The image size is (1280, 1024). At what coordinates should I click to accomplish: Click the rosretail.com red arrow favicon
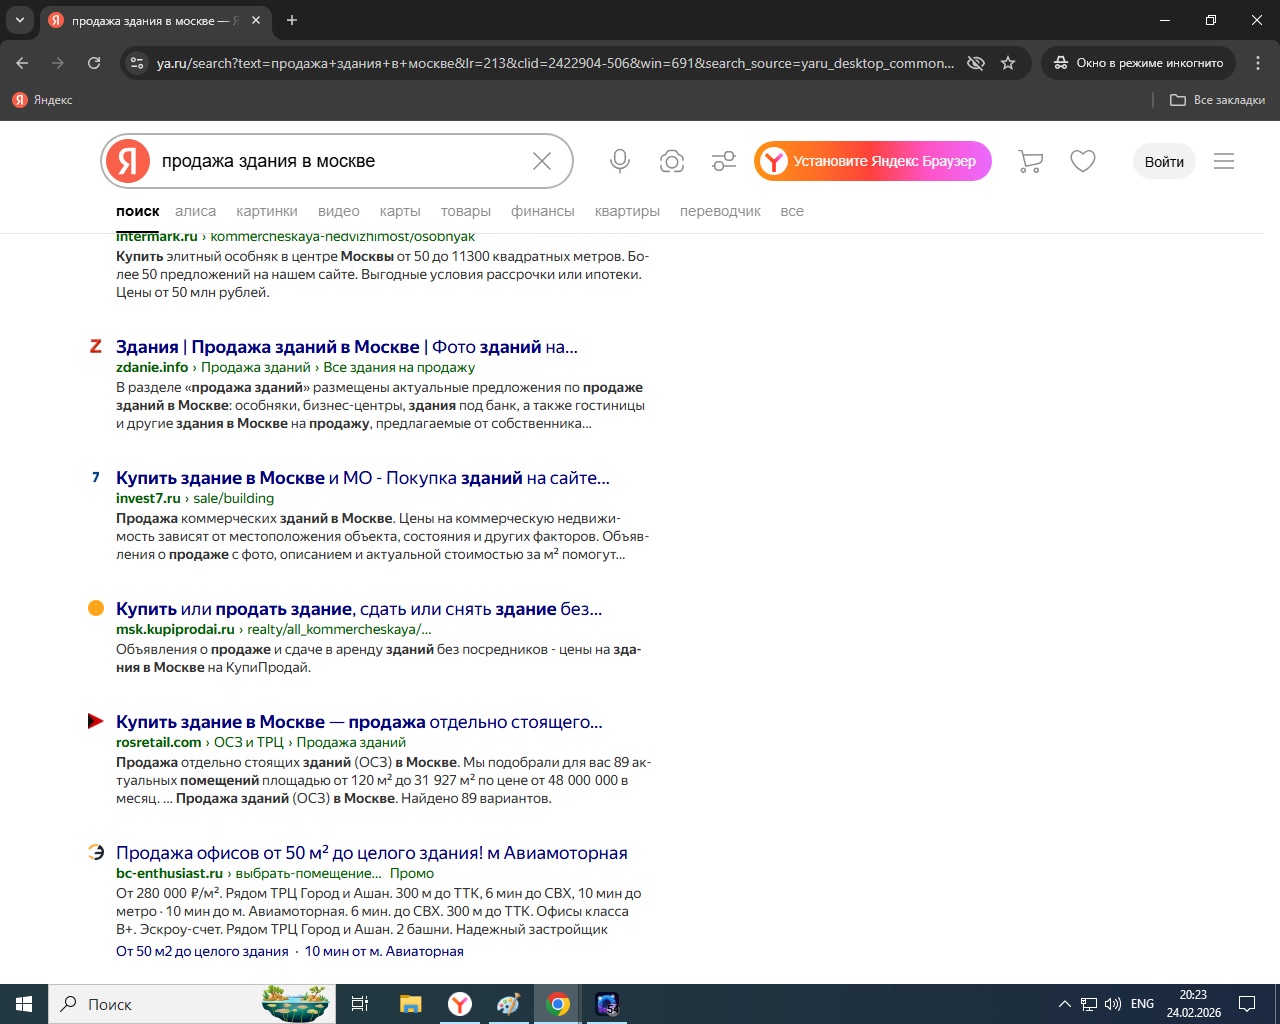pos(96,721)
